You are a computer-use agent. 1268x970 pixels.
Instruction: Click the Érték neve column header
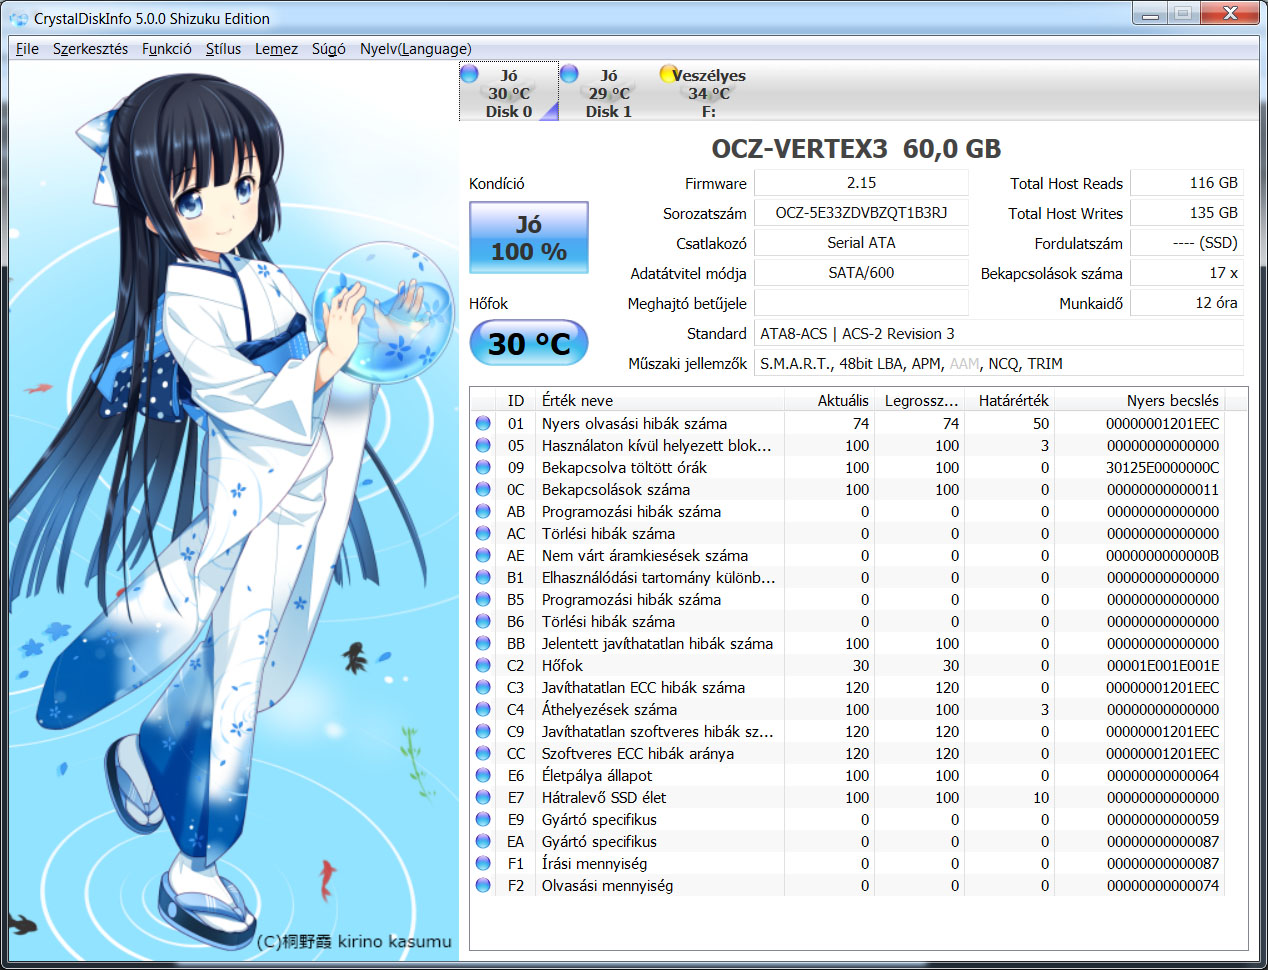(x=658, y=400)
